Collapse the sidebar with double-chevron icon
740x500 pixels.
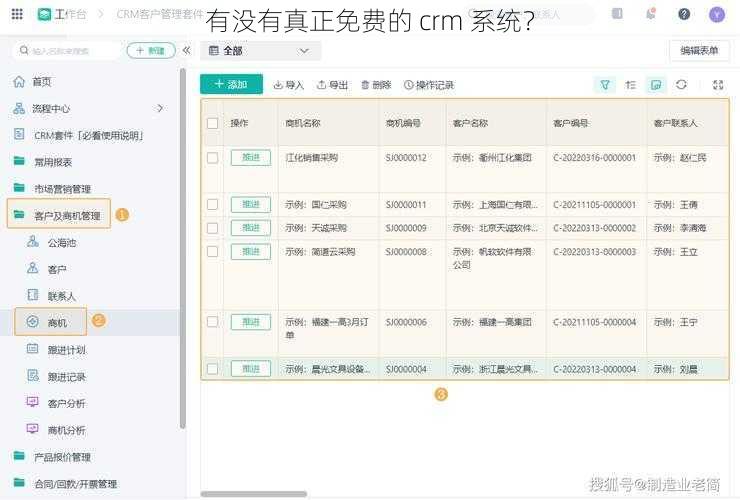pos(186,50)
